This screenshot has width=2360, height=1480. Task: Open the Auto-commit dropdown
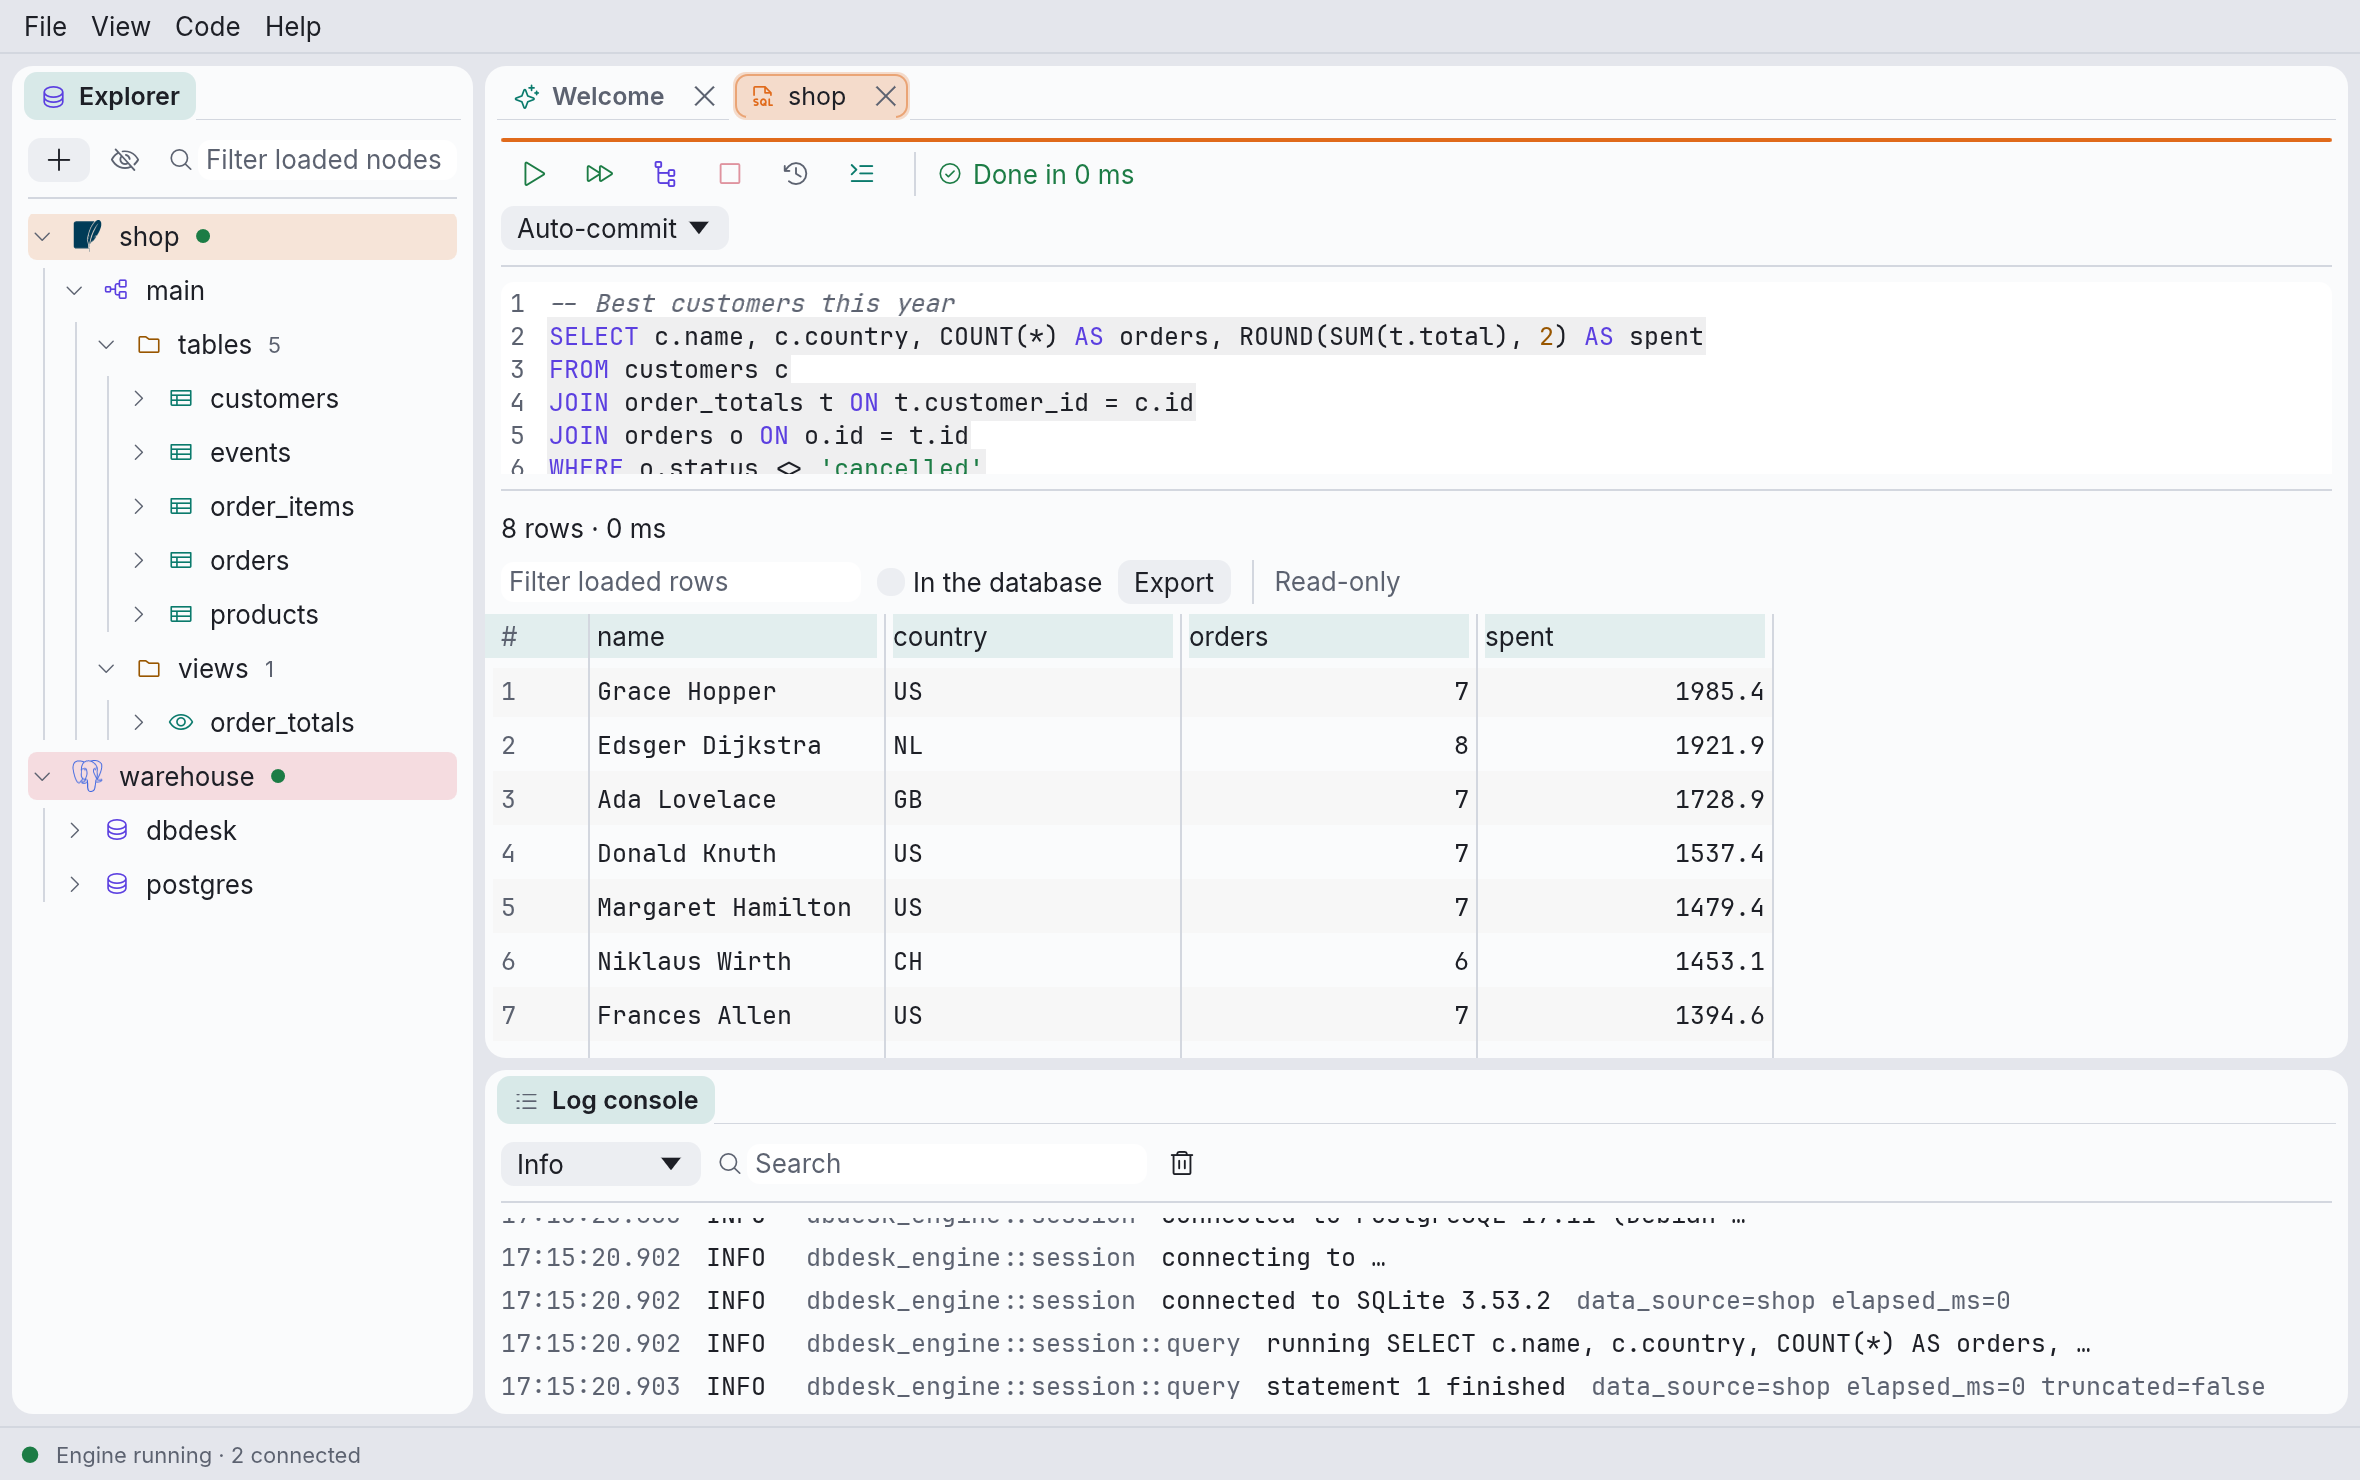614,228
